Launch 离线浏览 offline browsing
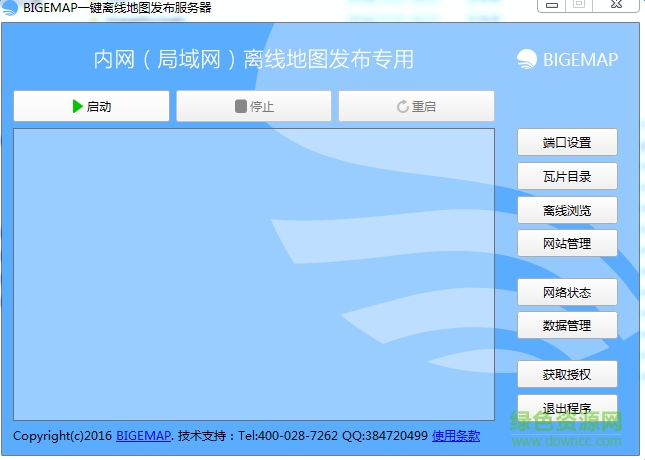 [x=567, y=210]
